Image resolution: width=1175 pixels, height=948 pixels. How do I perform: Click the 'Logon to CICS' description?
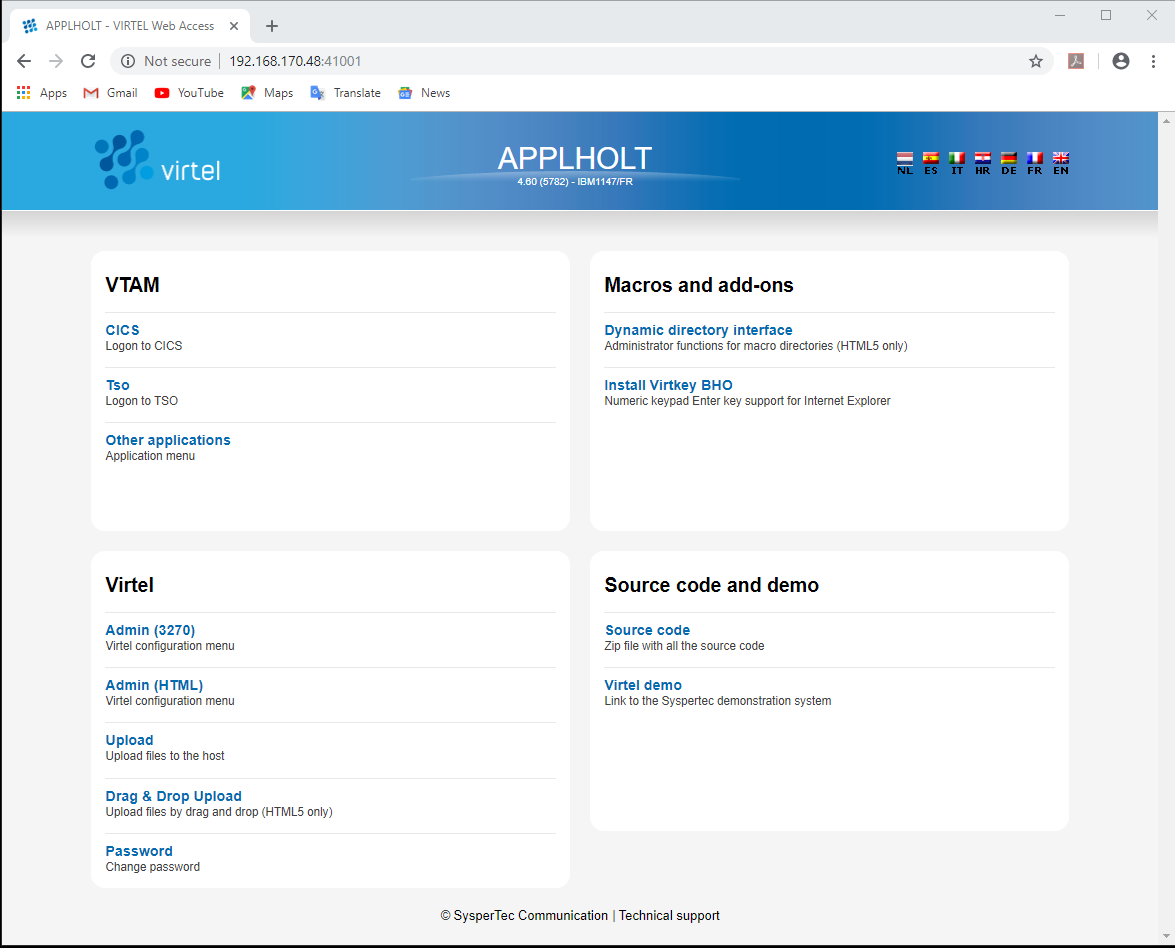144,345
